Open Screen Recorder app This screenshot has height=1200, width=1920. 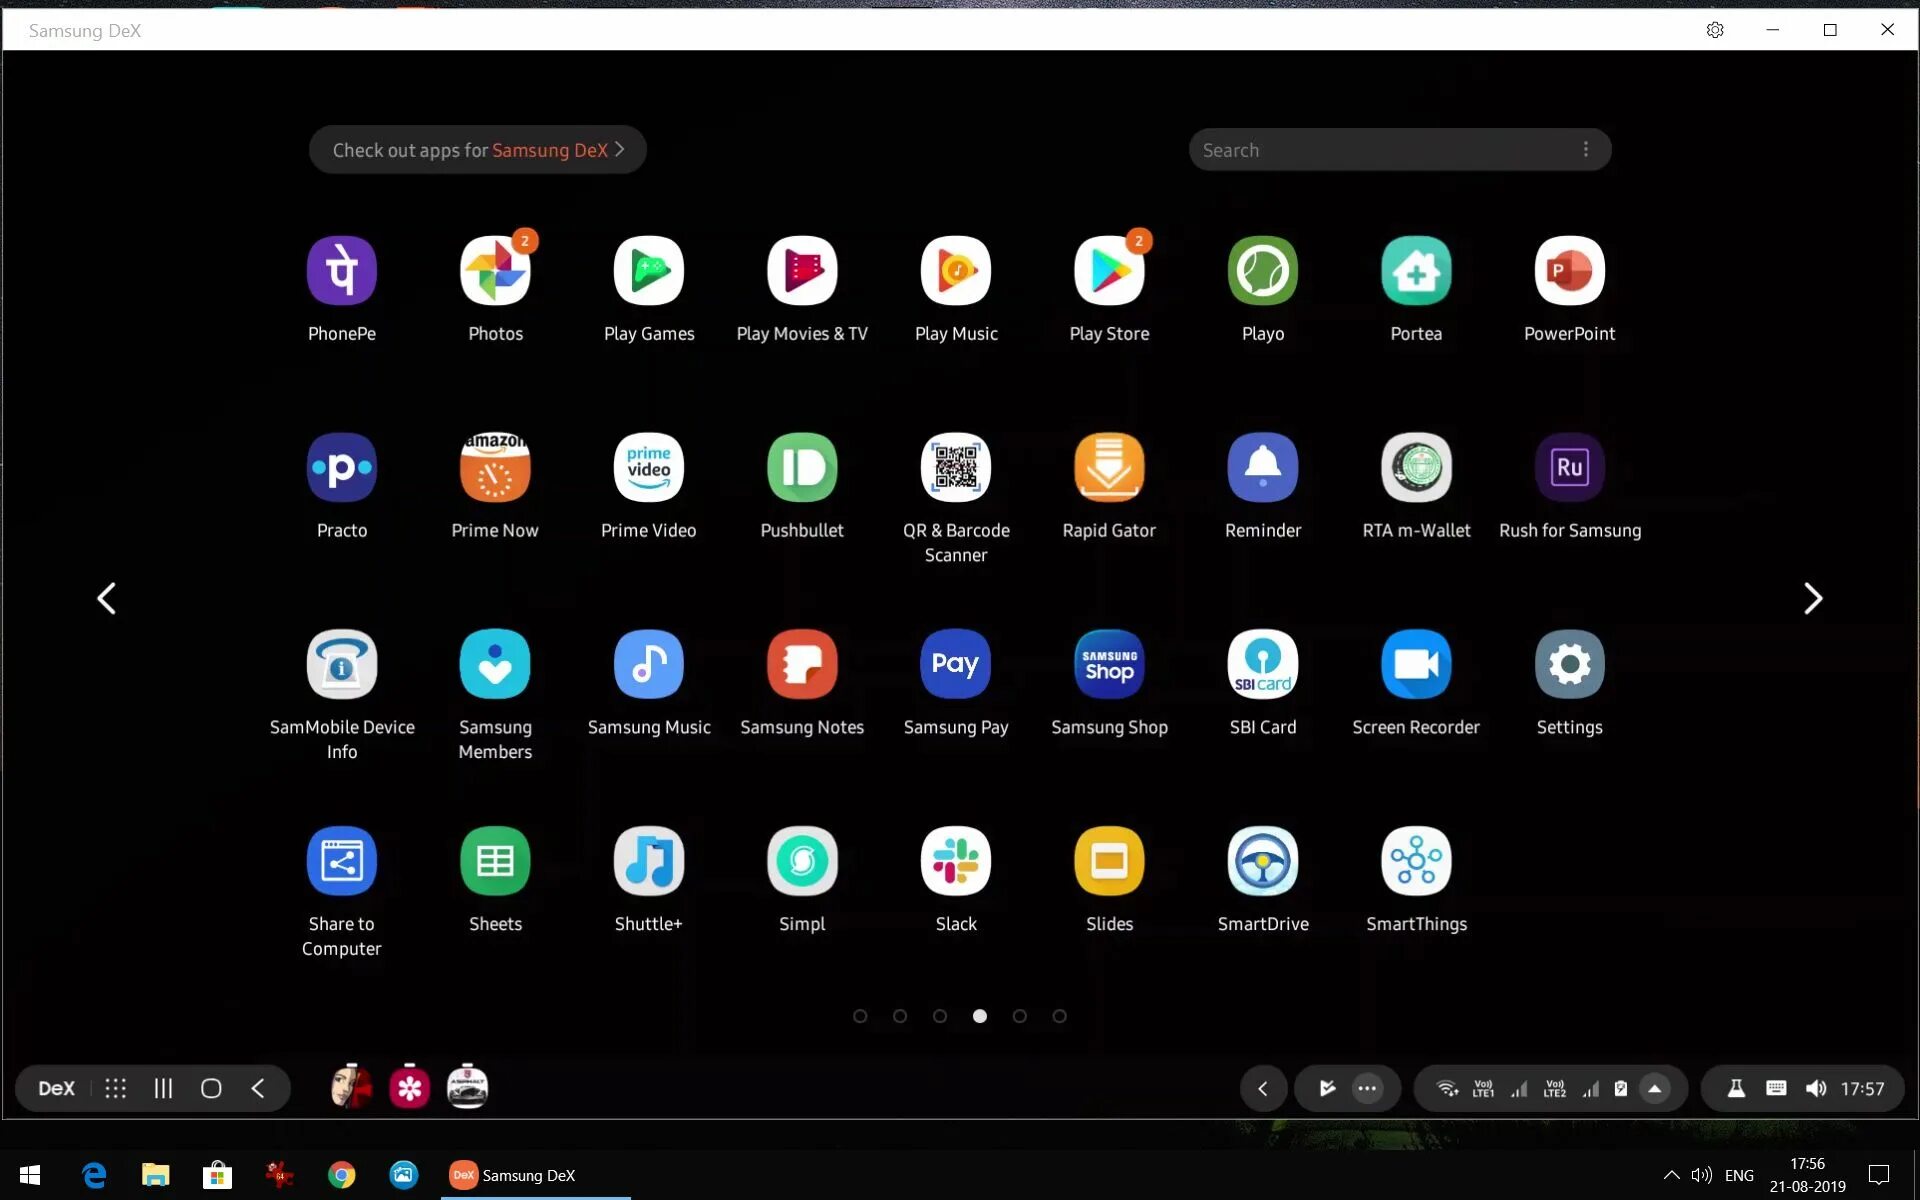click(1415, 664)
